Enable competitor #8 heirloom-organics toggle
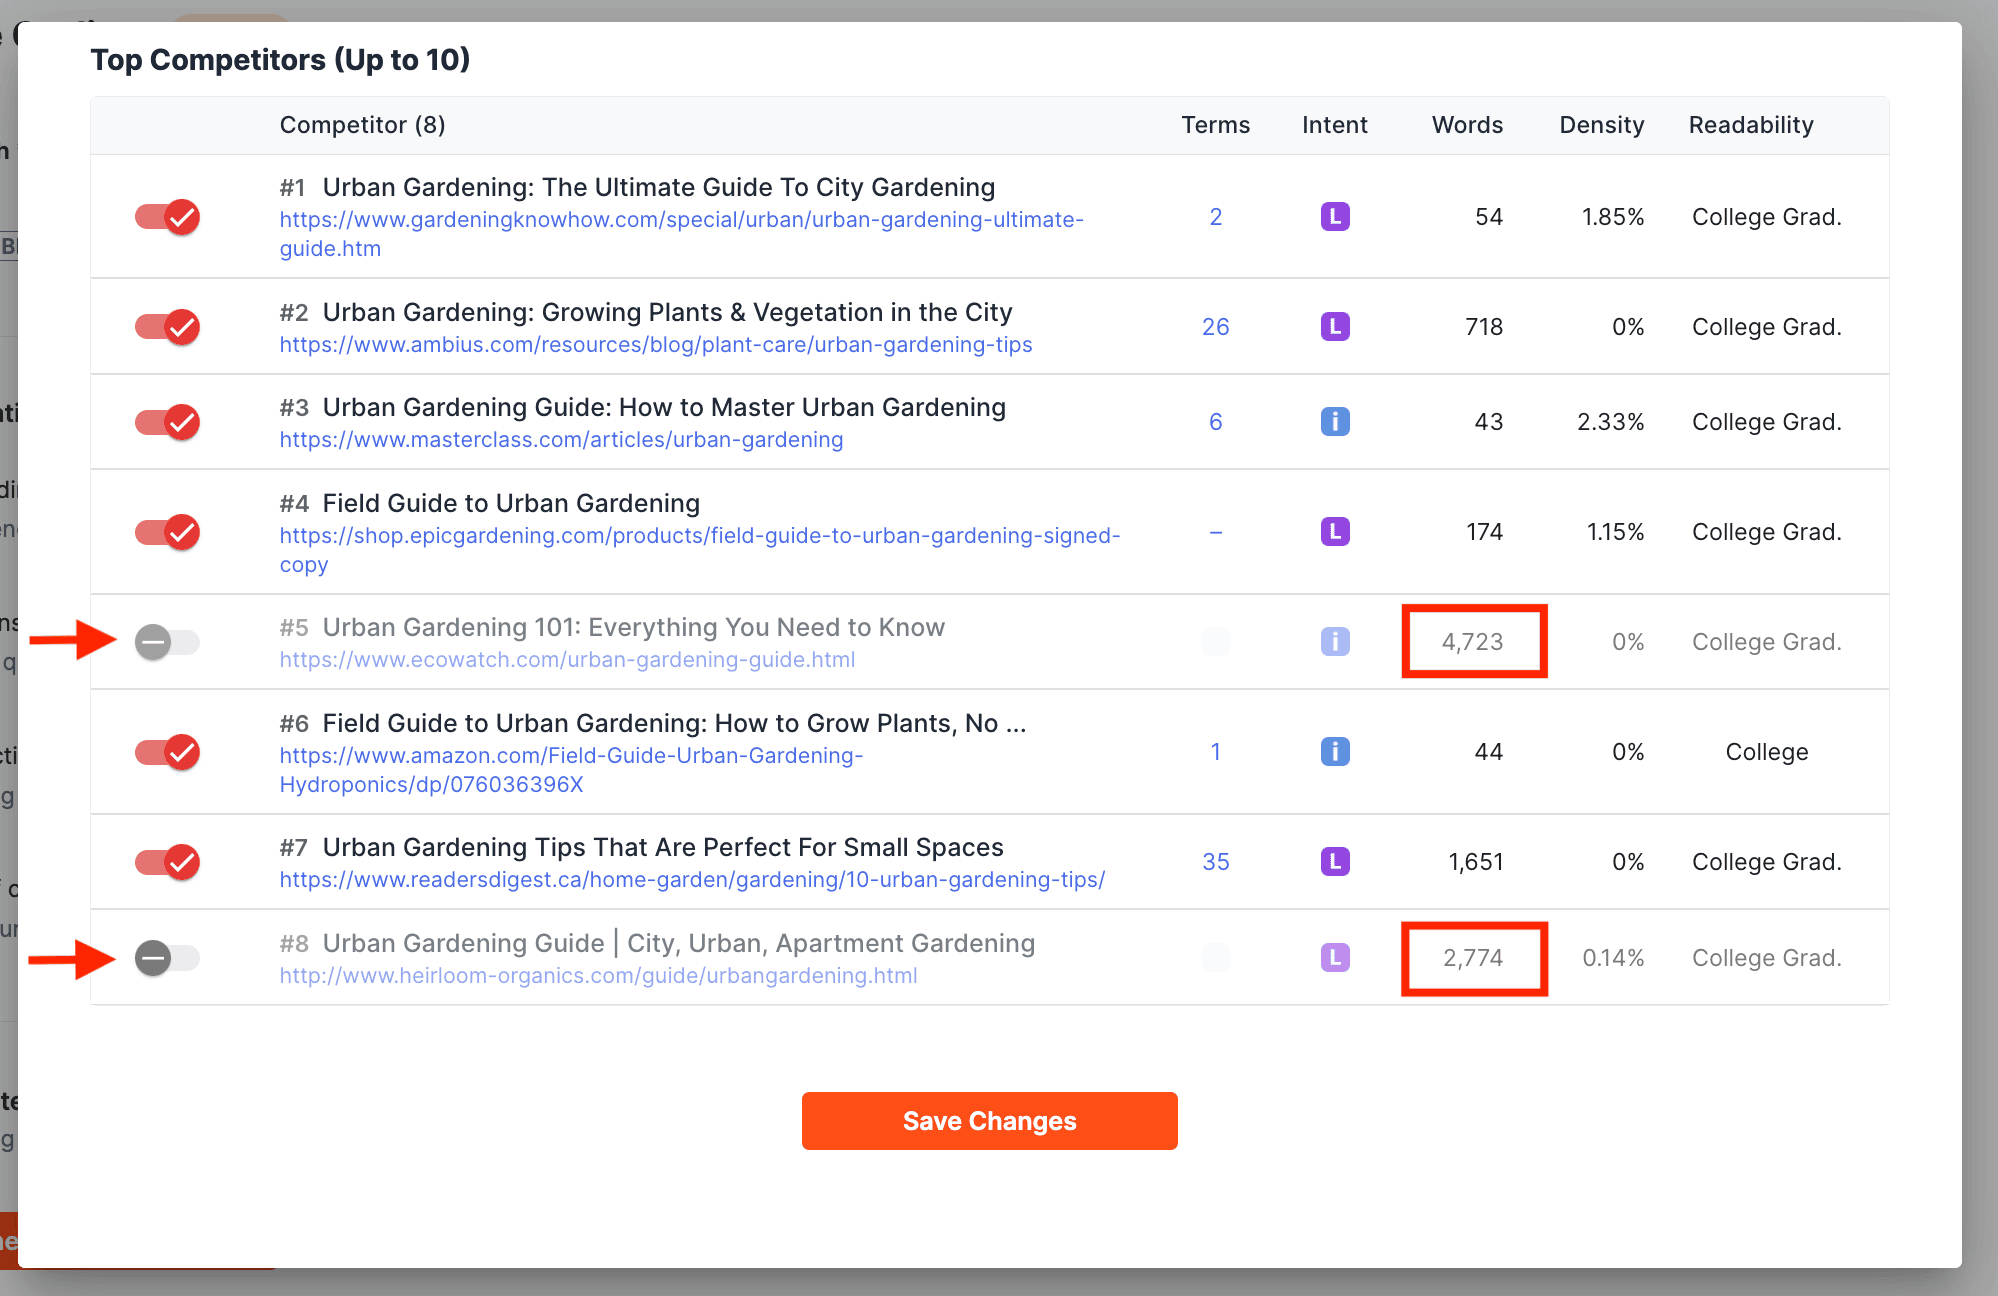The width and height of the screenshot is (1998, 1296). [x=167, y=958]
